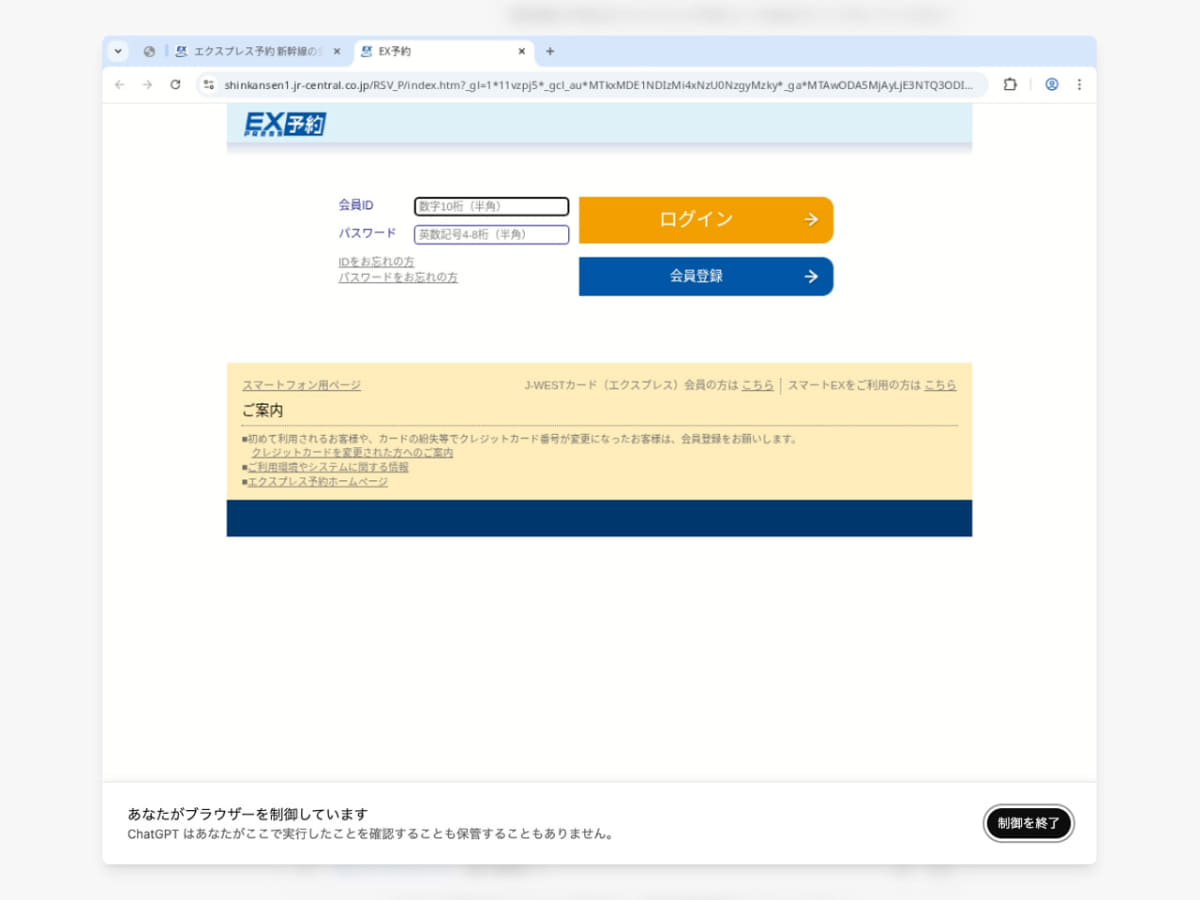Click the blue 会員登録 button

pos(706,276)
